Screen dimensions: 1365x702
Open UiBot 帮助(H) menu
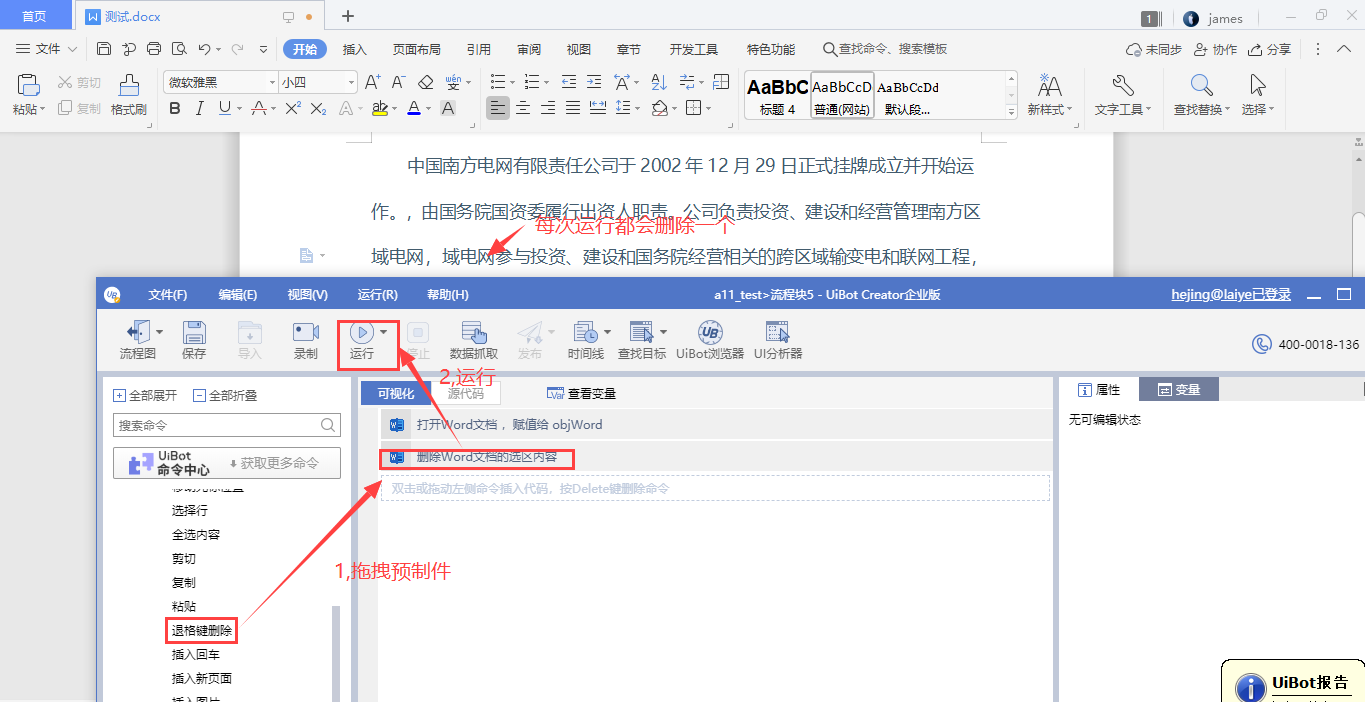click(448, 295)
